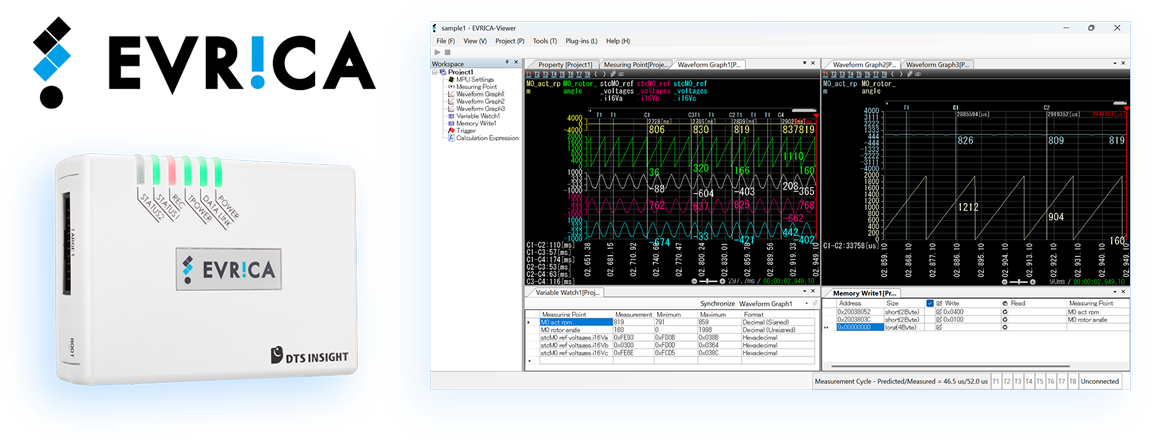The height and width of the screenshot is (440, 1152).
Task: Open the View (V) menu
Action: pyautogui.click(x=475, y=41)
